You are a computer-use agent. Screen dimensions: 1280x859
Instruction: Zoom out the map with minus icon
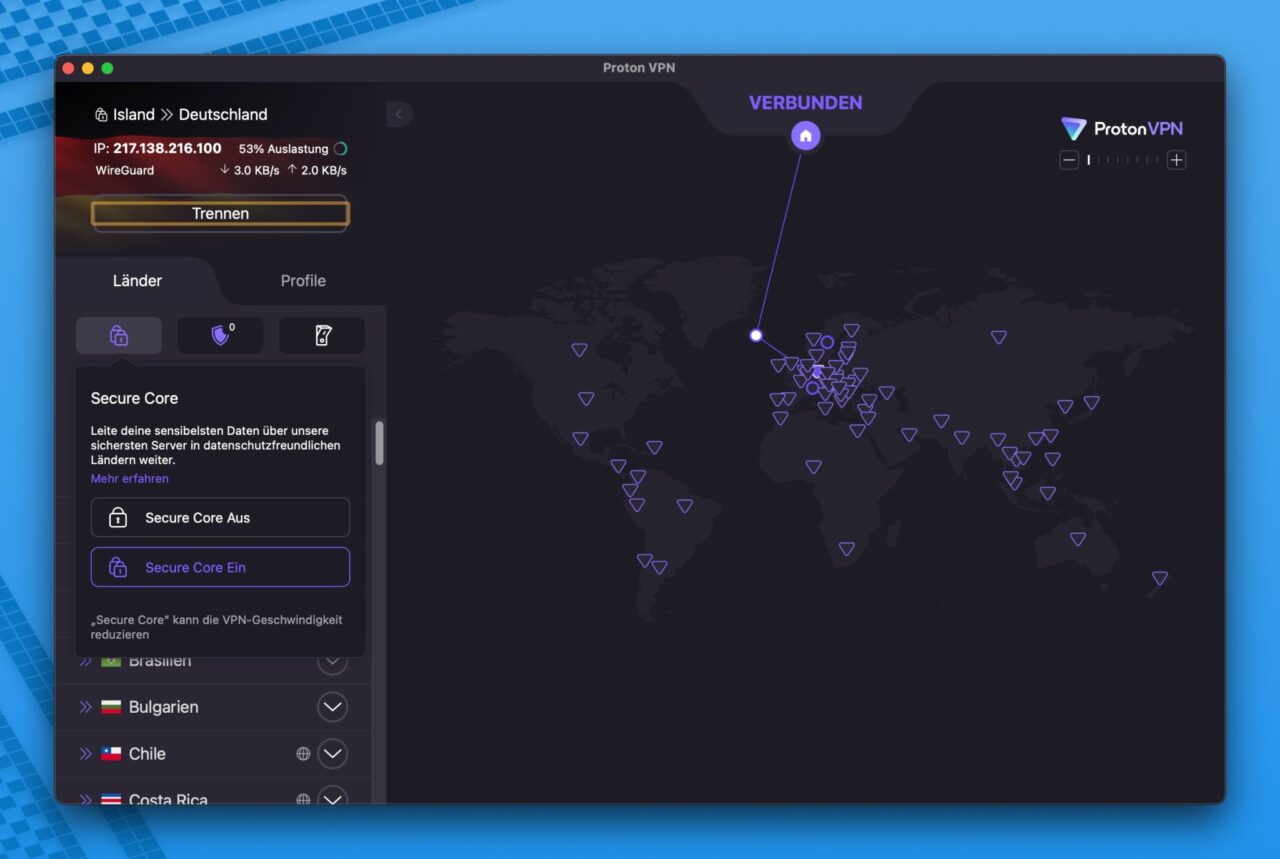[1069, 160]
